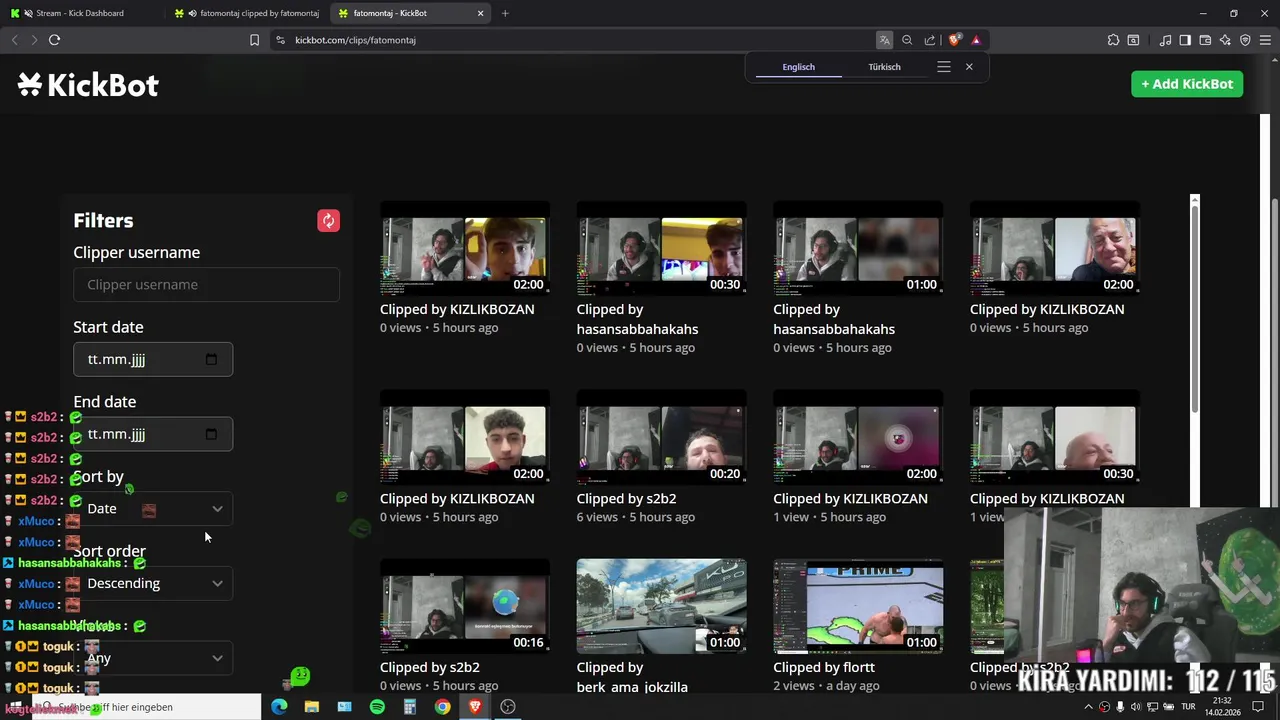The width and height of the screenshot is (1280, 720).
Task: Open Brave Shields lion icon
Action: (954, 40)
